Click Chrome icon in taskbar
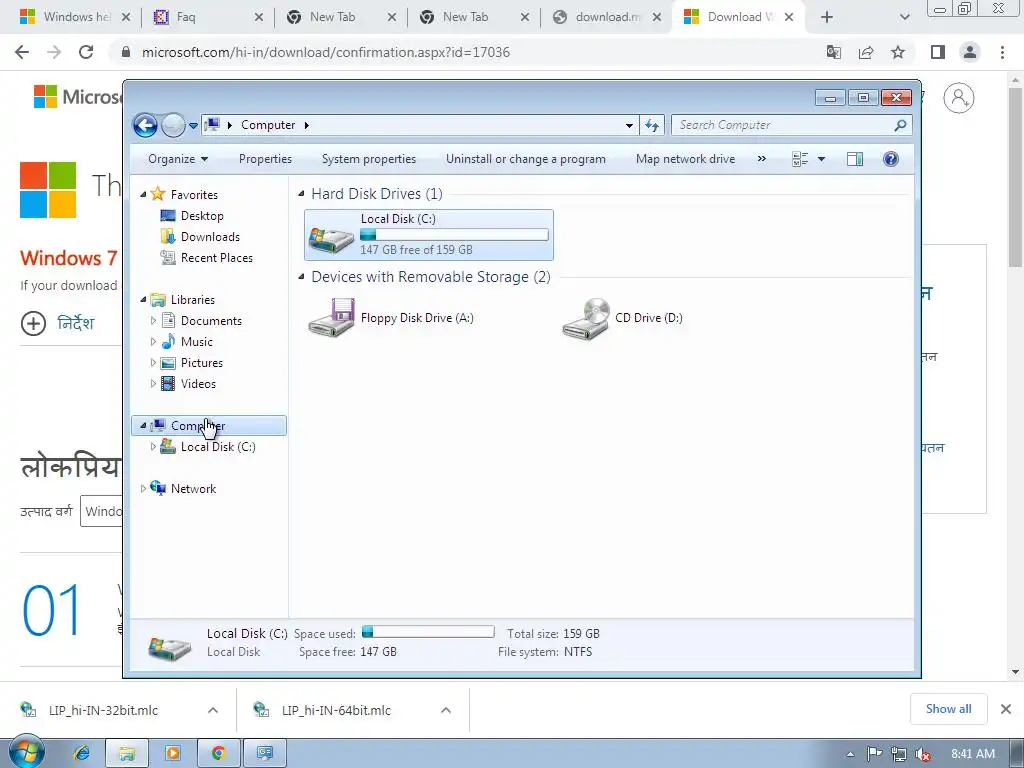 pyautogui.click(x=219, y=753)
